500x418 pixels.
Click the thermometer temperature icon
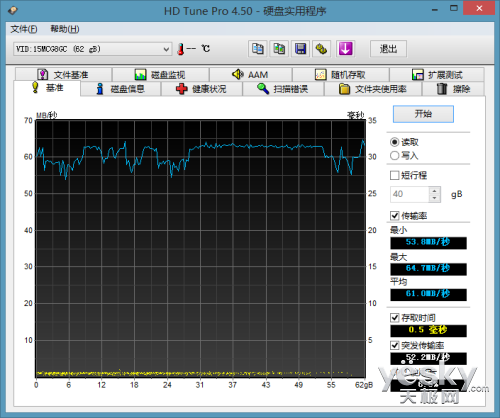point(181,49)
